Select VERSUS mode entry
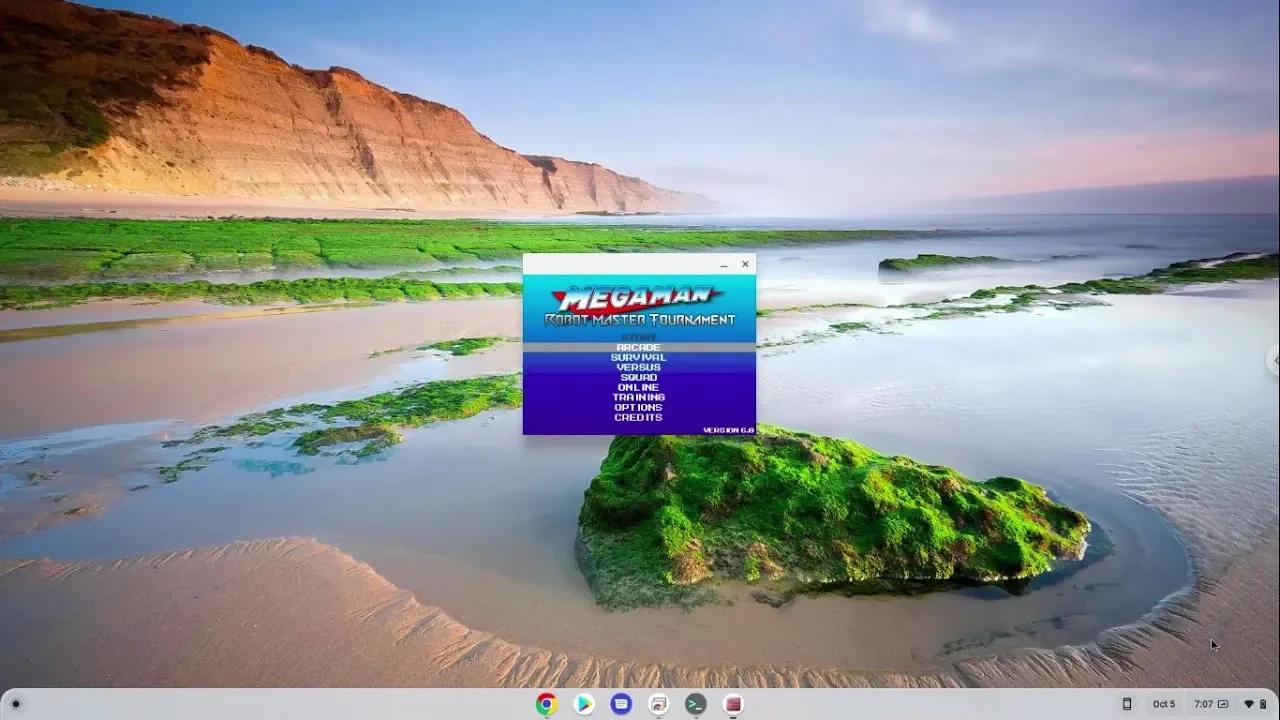Image resolution: width=1280 pixels, height=720 pixels. pyautogui.click(x=638, y=367)
